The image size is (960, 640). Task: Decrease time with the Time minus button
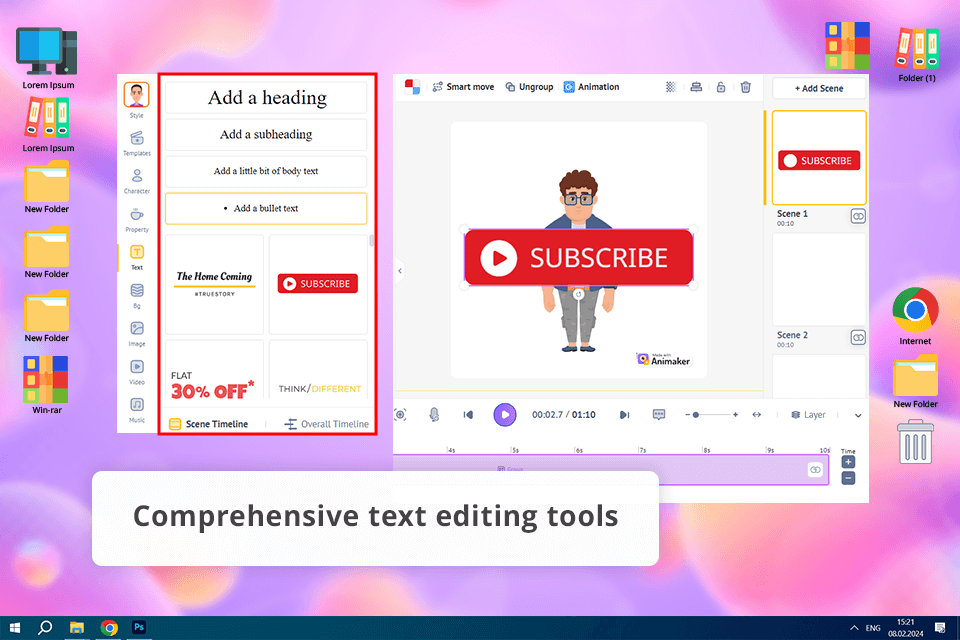[x=848, y=478]
